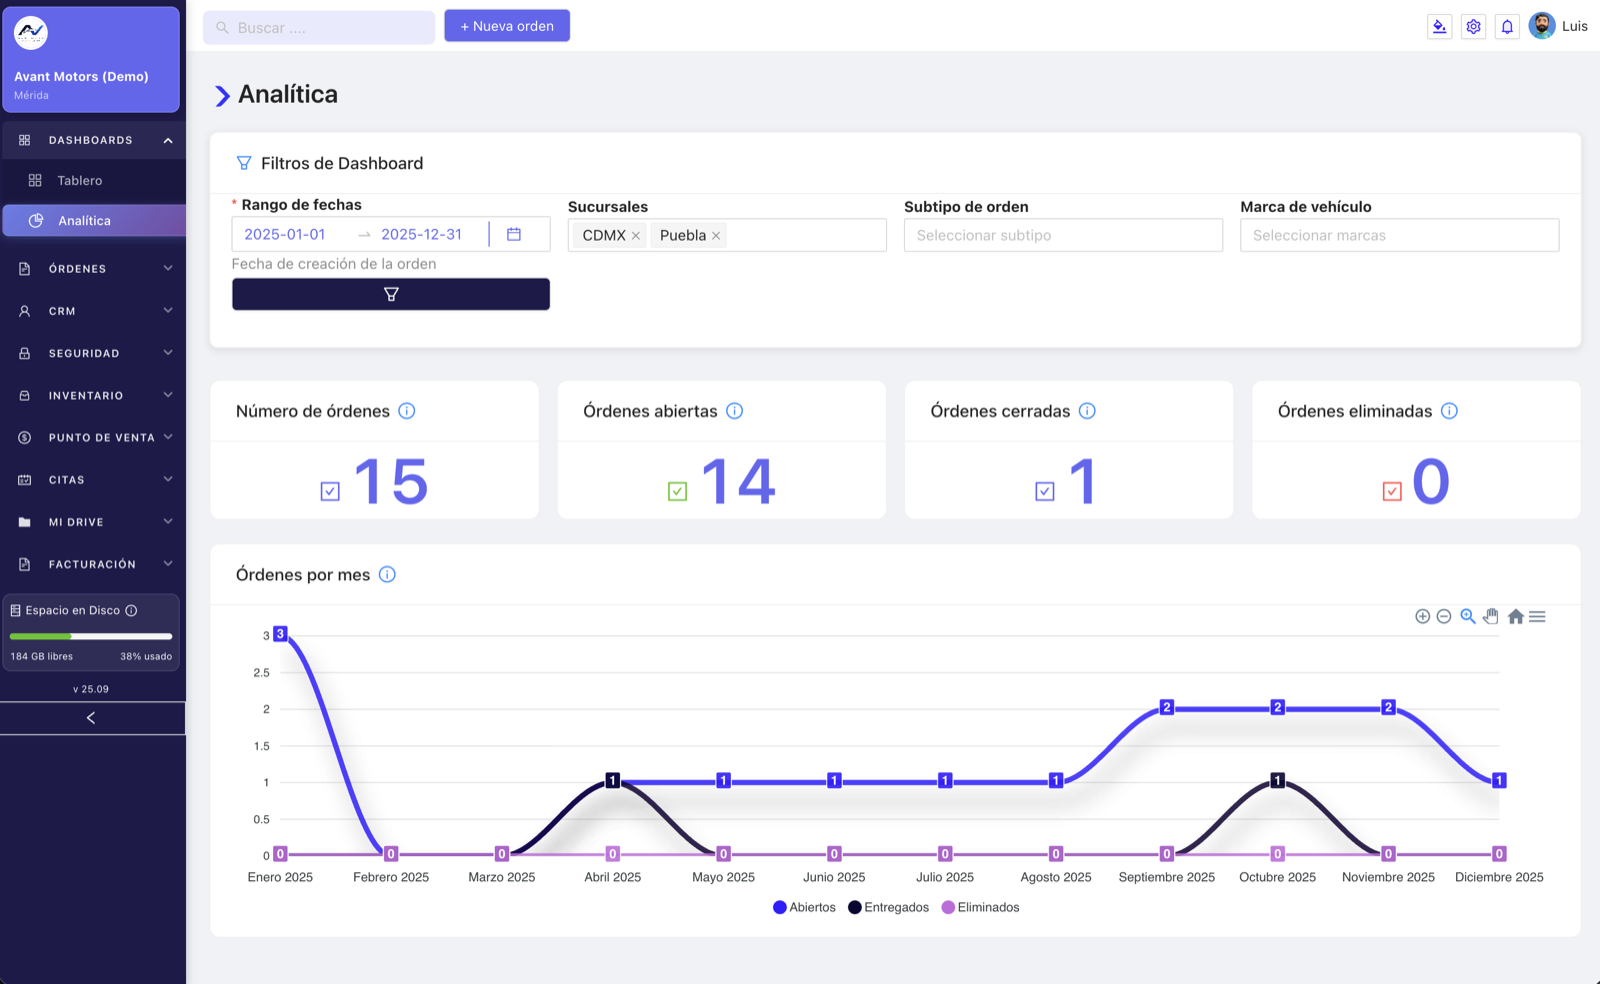Viewport: 1600px width, 984px height.
Task: Open the Subtipo de orden dropdown
Action: (x=1063, y=235)
